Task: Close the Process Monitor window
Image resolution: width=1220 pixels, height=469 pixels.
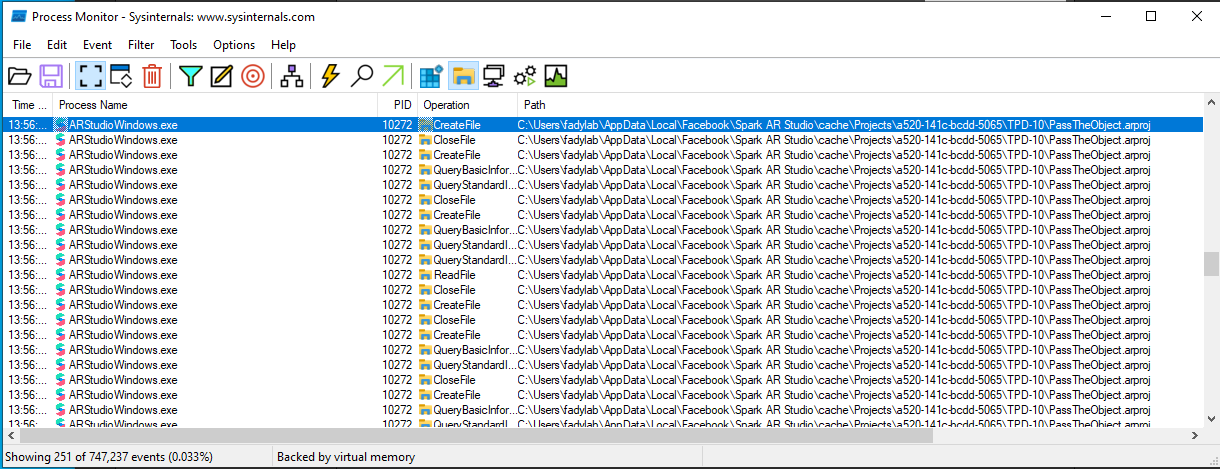Action: pyautogui.click(x=1197, y=16)
